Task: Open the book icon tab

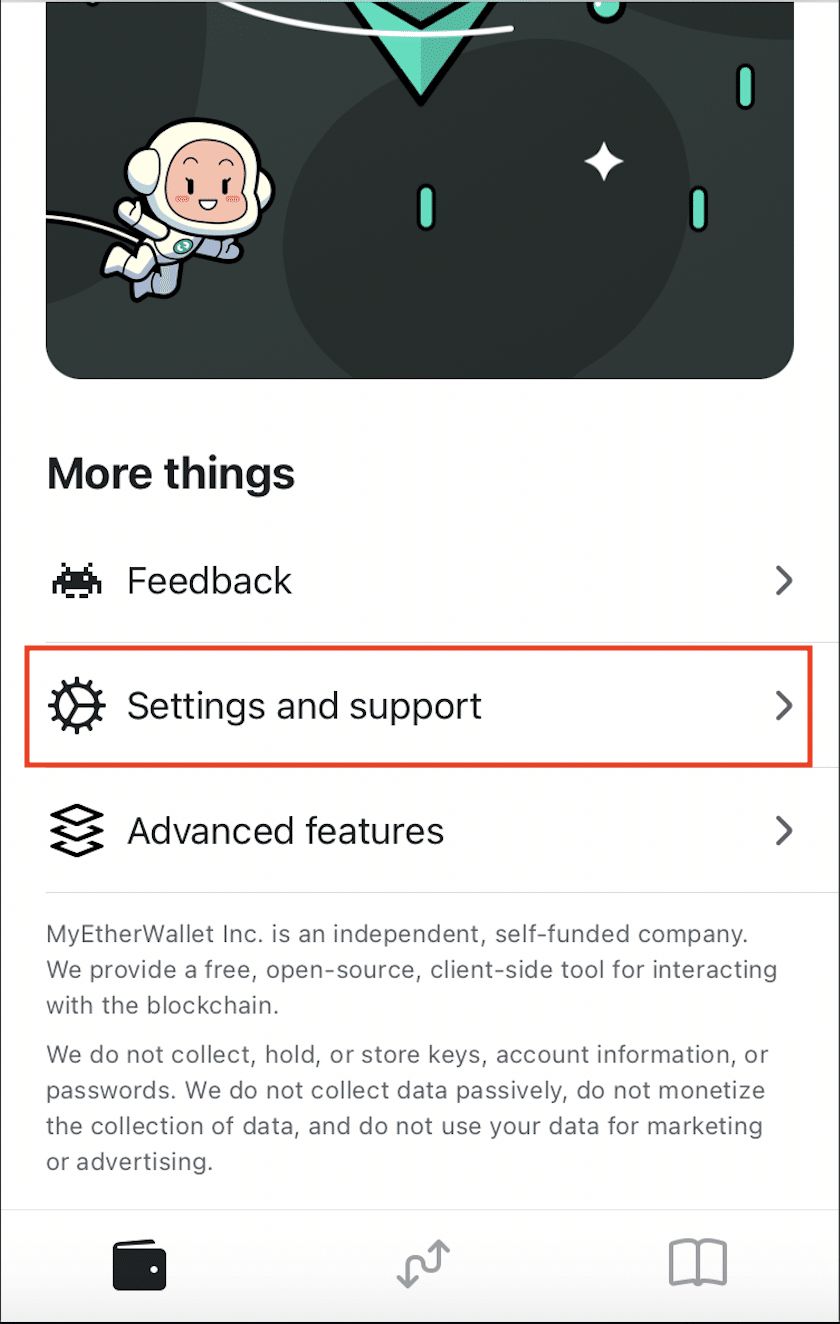Action: click(697, 1265)
